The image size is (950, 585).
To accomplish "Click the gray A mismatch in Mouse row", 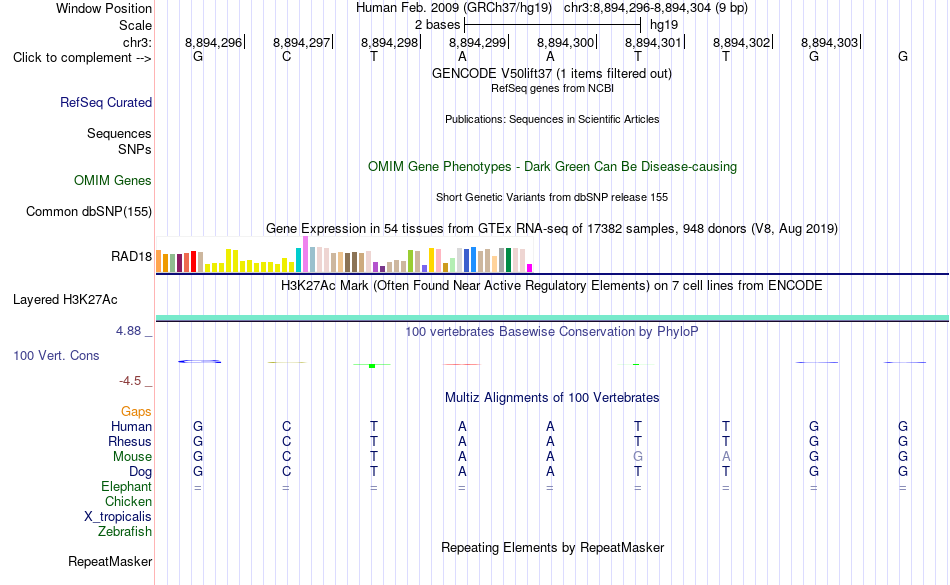I will (x=726, y=457).
